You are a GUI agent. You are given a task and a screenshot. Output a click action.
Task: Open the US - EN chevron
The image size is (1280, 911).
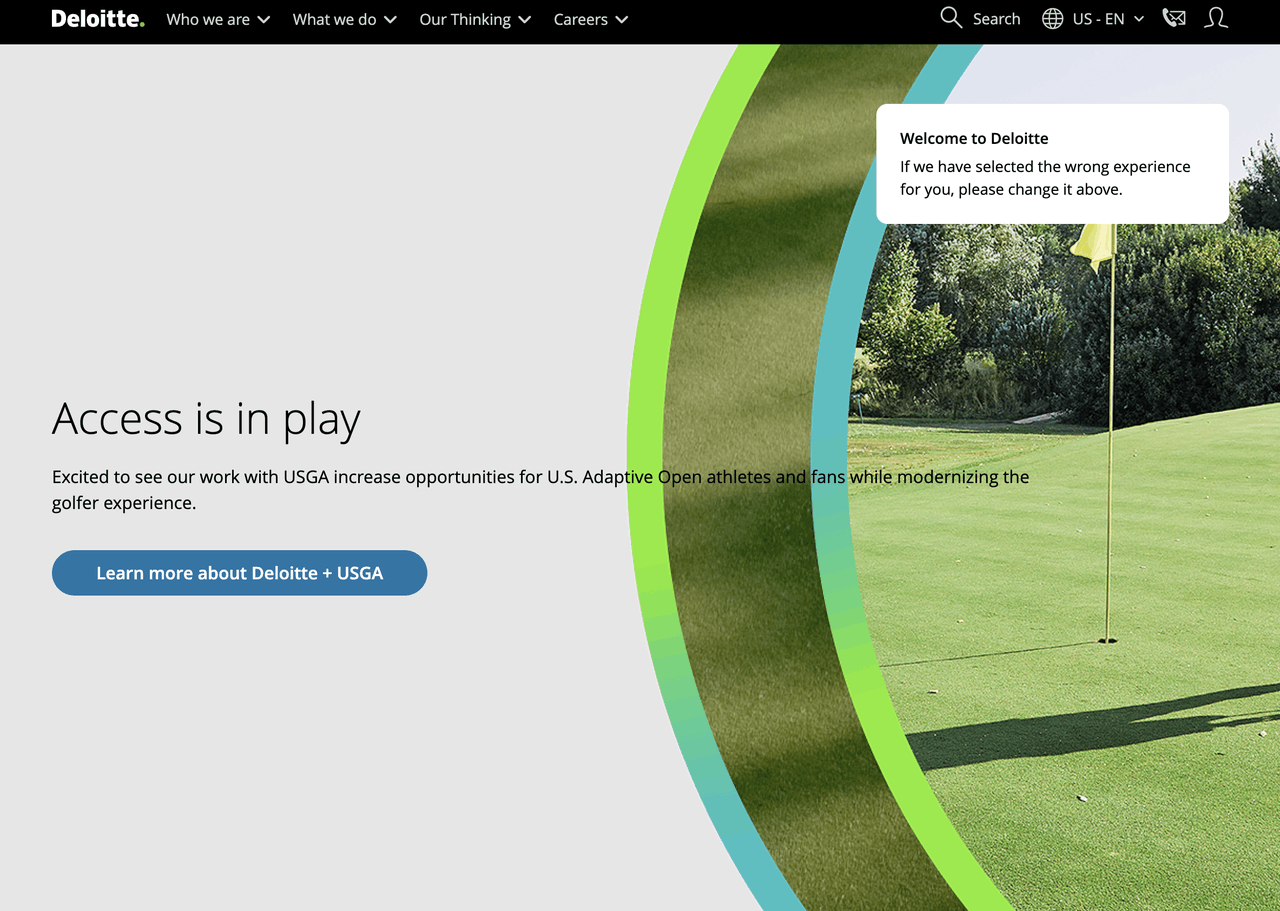(x=1138, y=20)
